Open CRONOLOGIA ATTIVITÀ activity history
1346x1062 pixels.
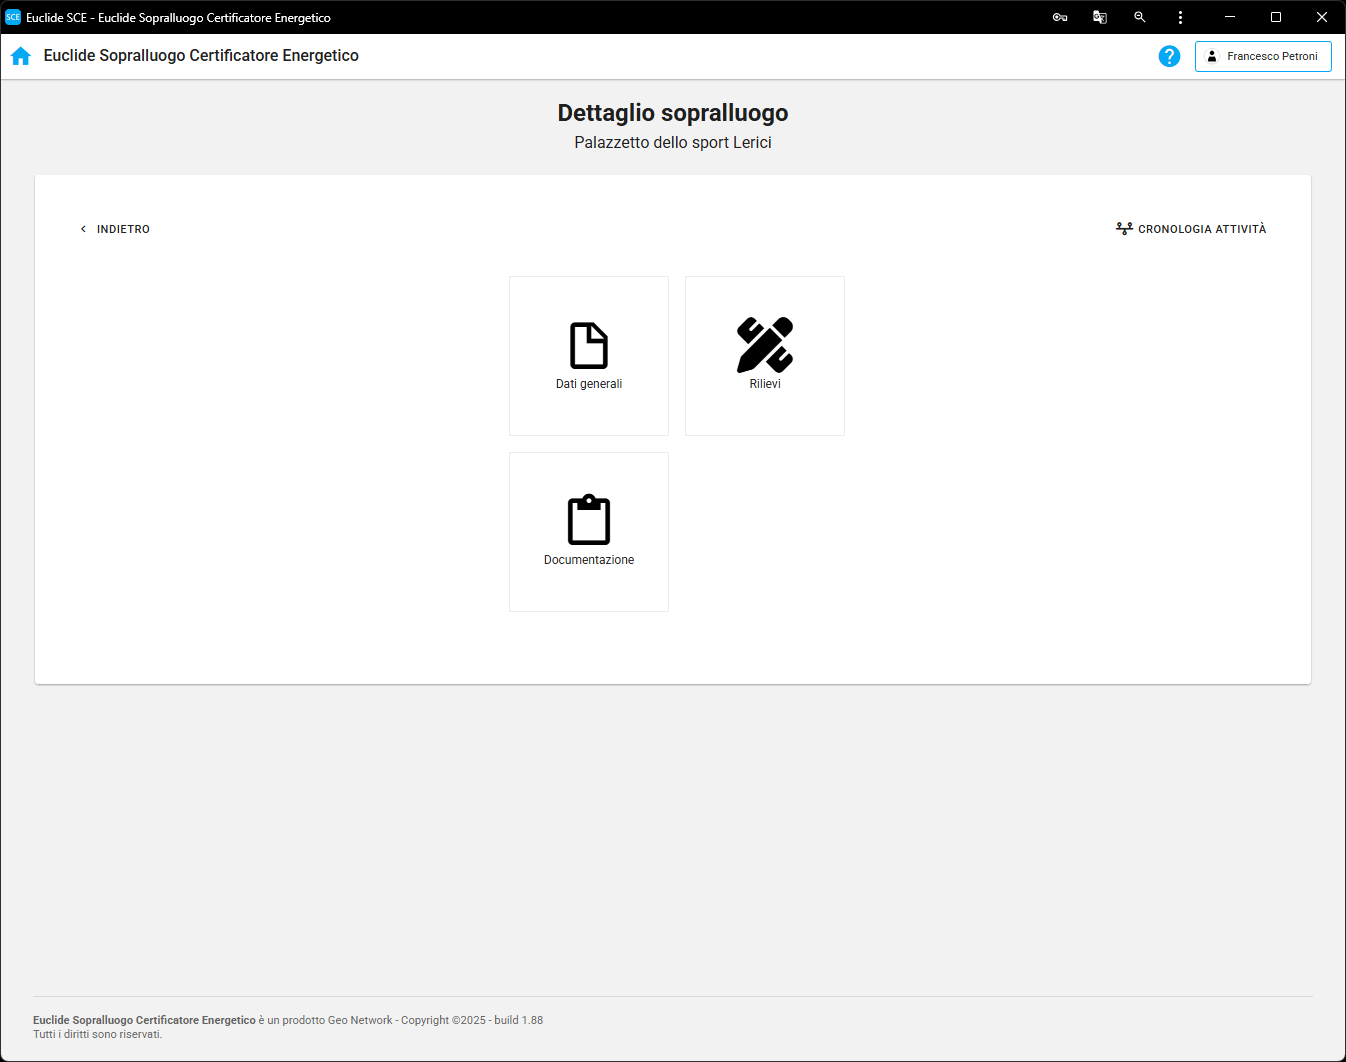[x=1191, y=229]
